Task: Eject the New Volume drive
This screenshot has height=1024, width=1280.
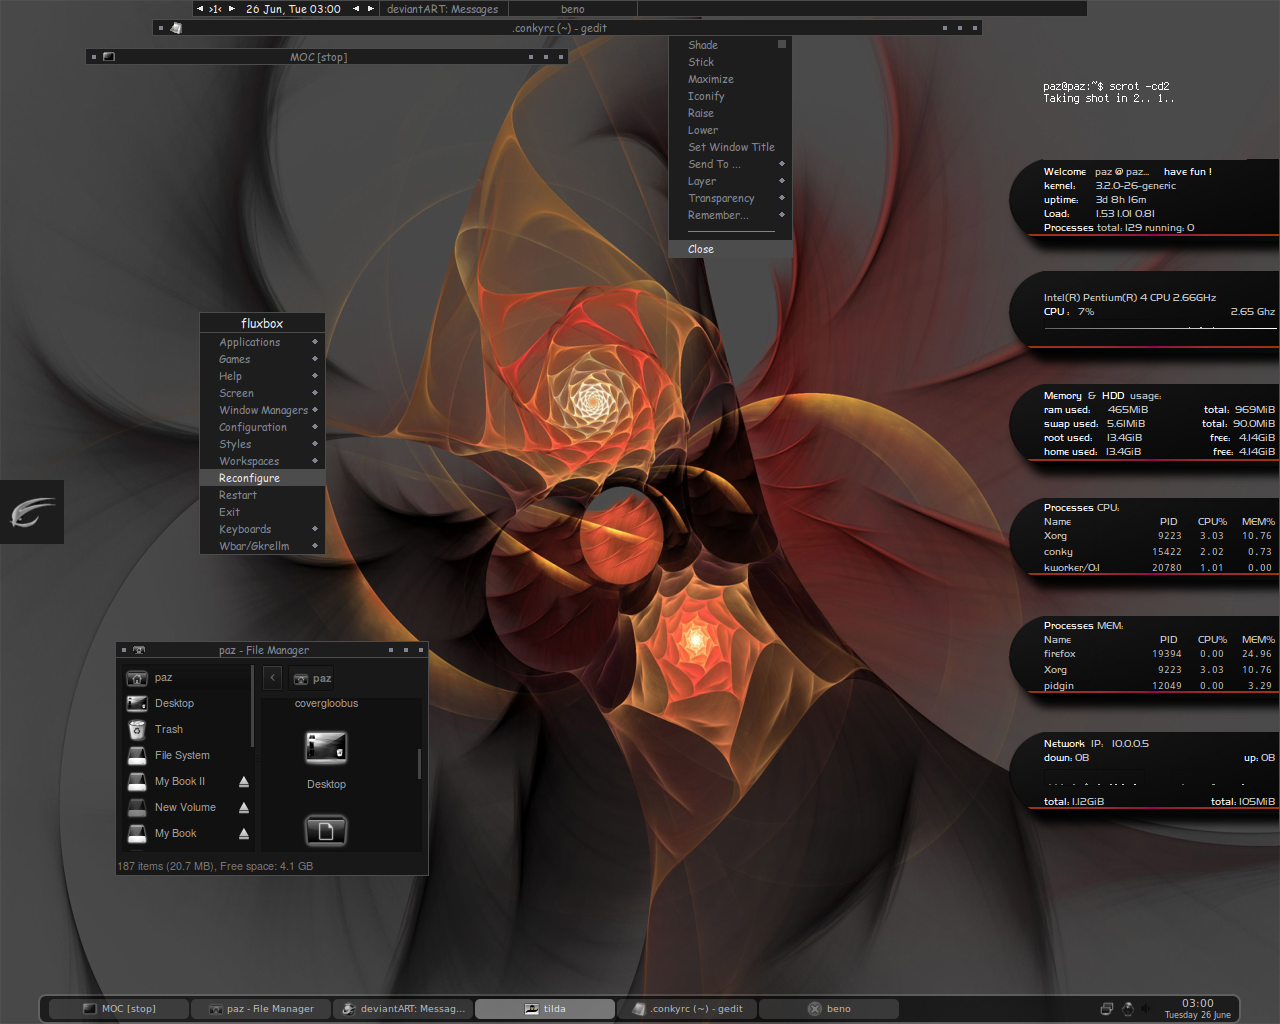Action: 244,808
